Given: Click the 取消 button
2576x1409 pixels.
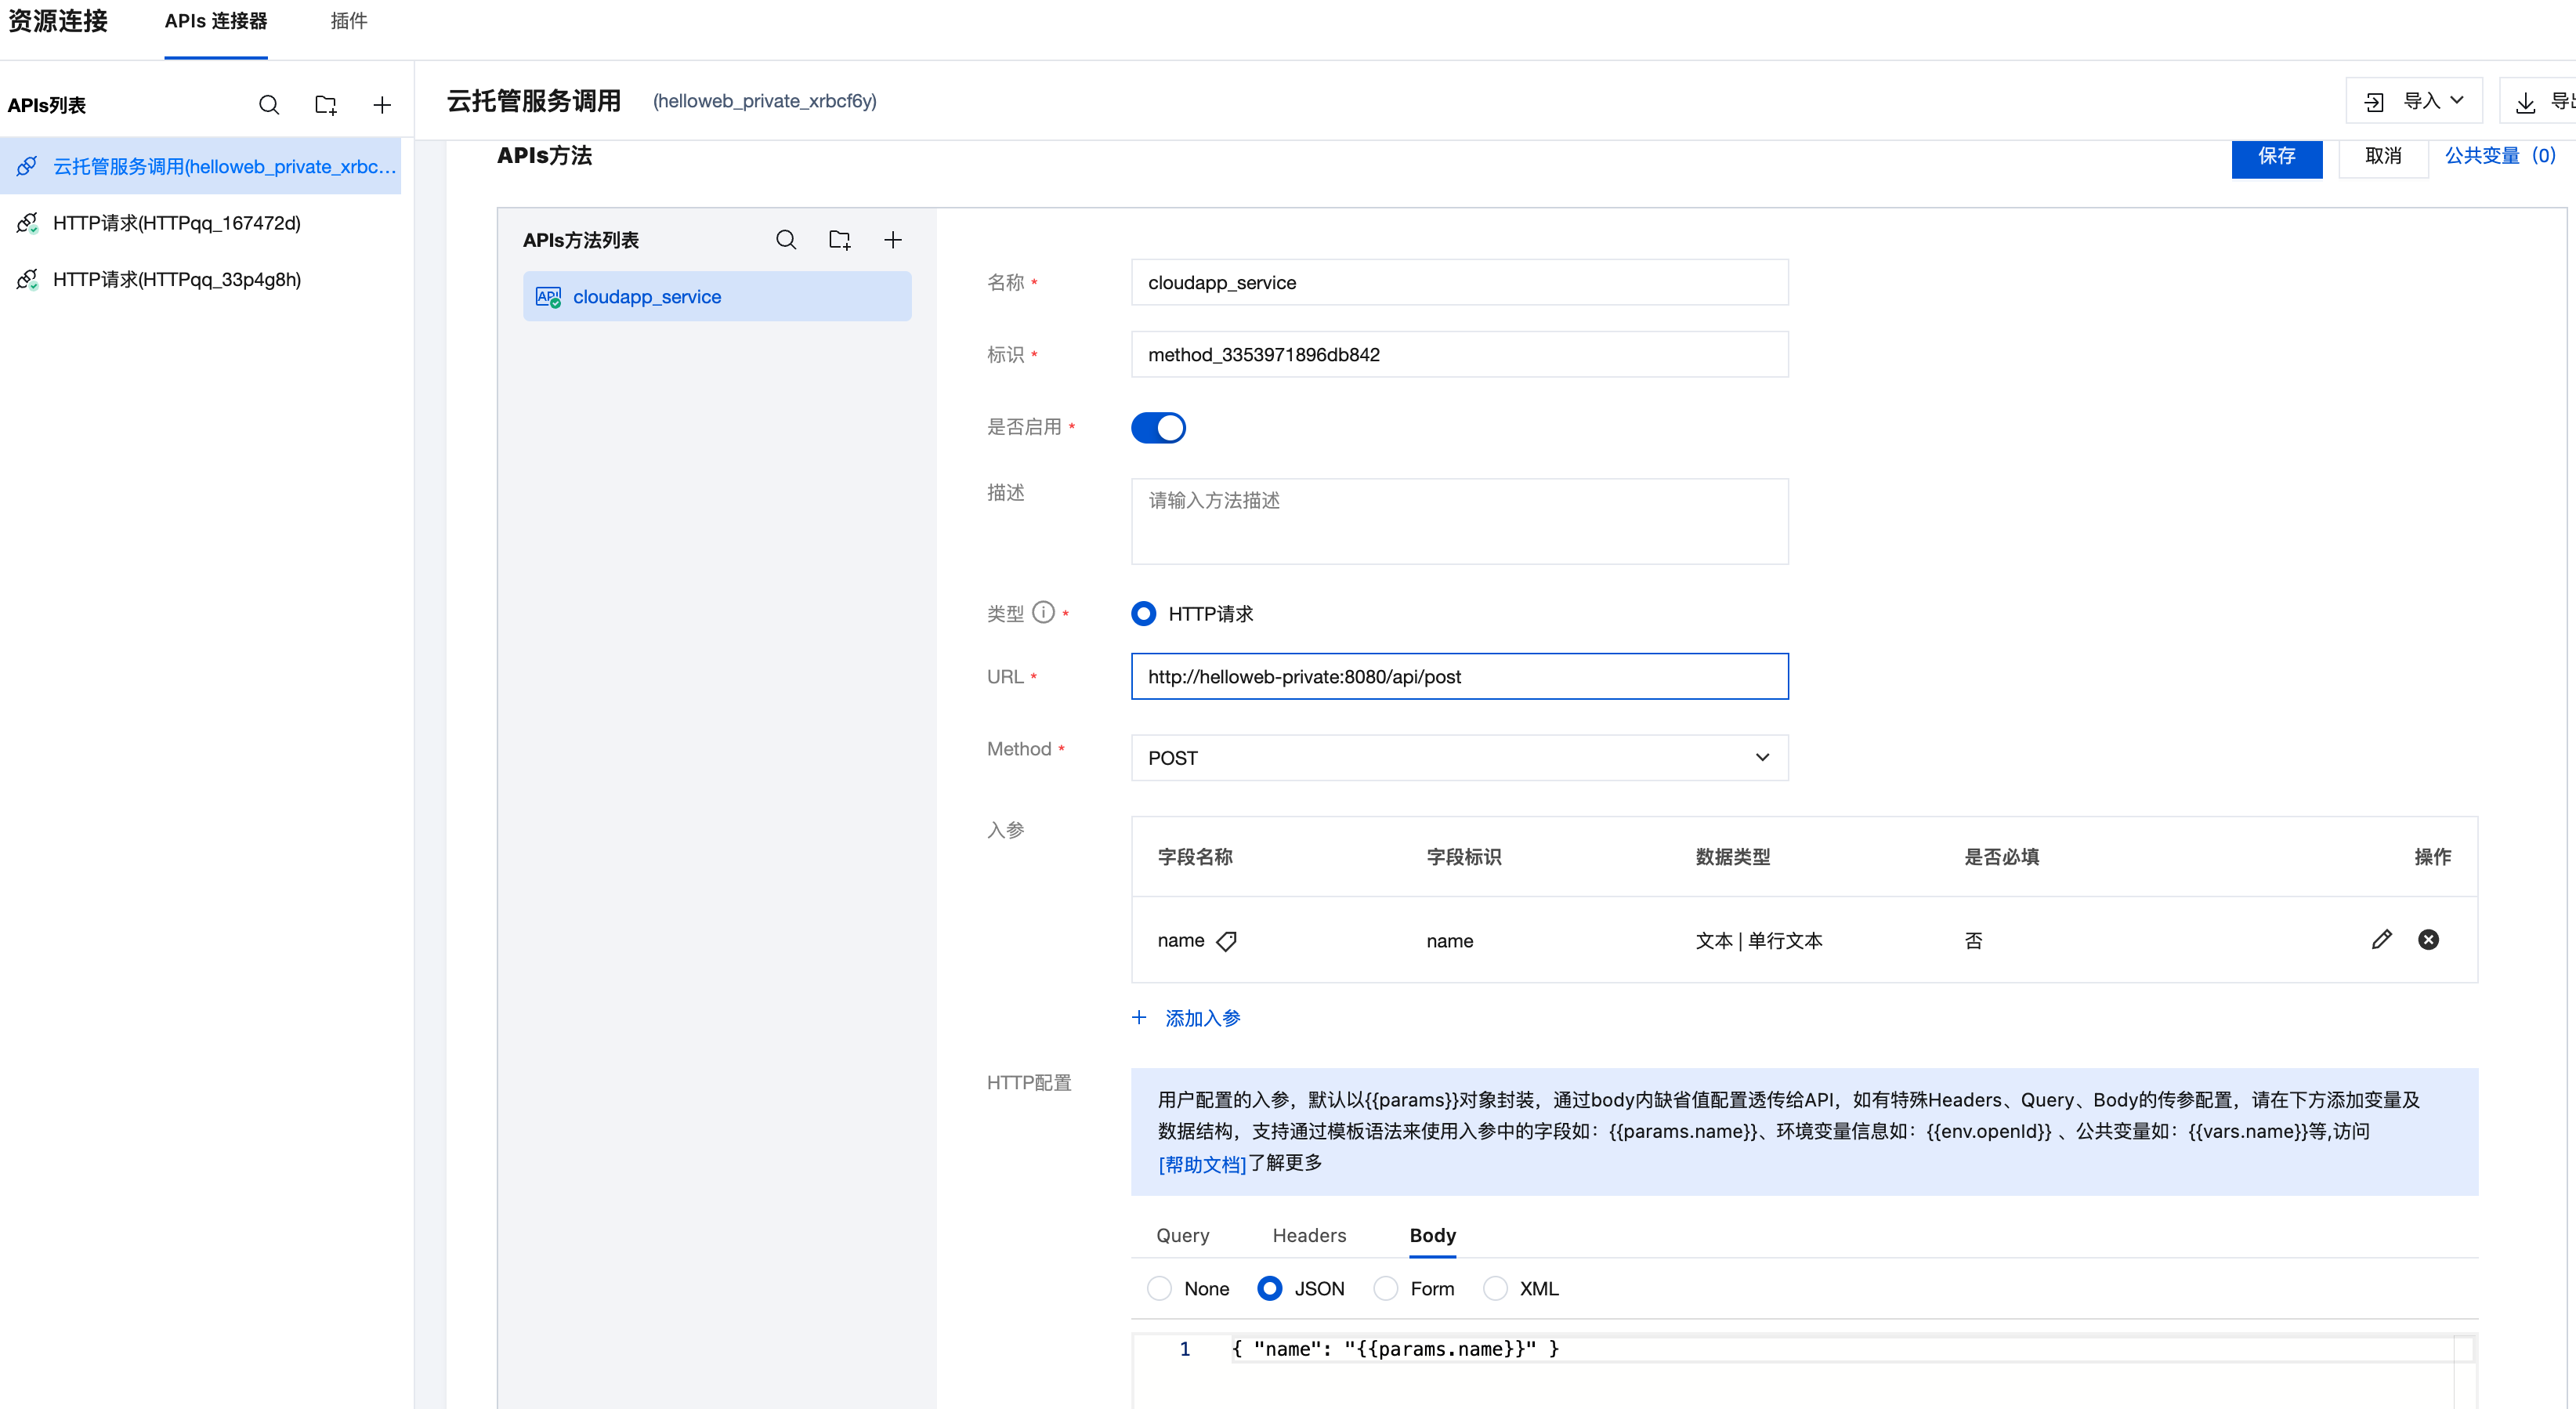Looking at the screenshot, I should click(2383, 156).
